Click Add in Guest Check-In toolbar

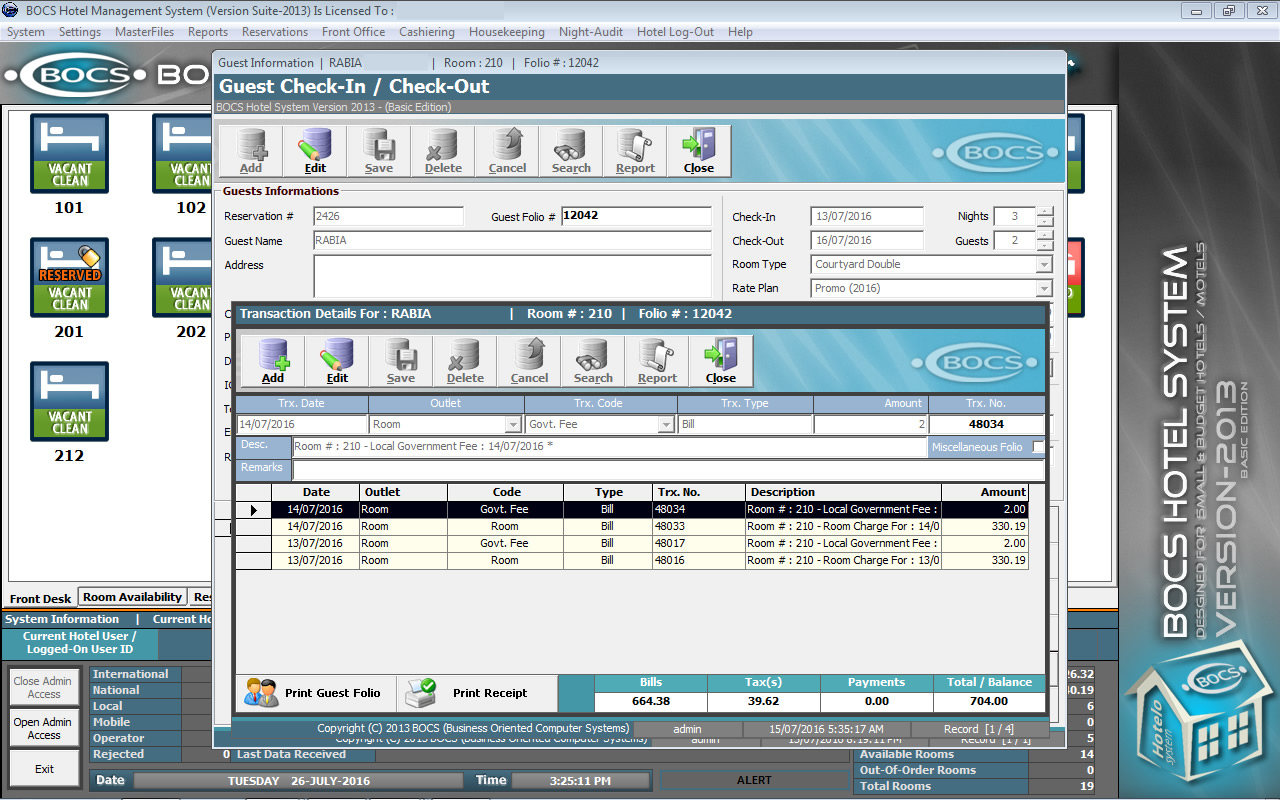click(x=251, y=151)
